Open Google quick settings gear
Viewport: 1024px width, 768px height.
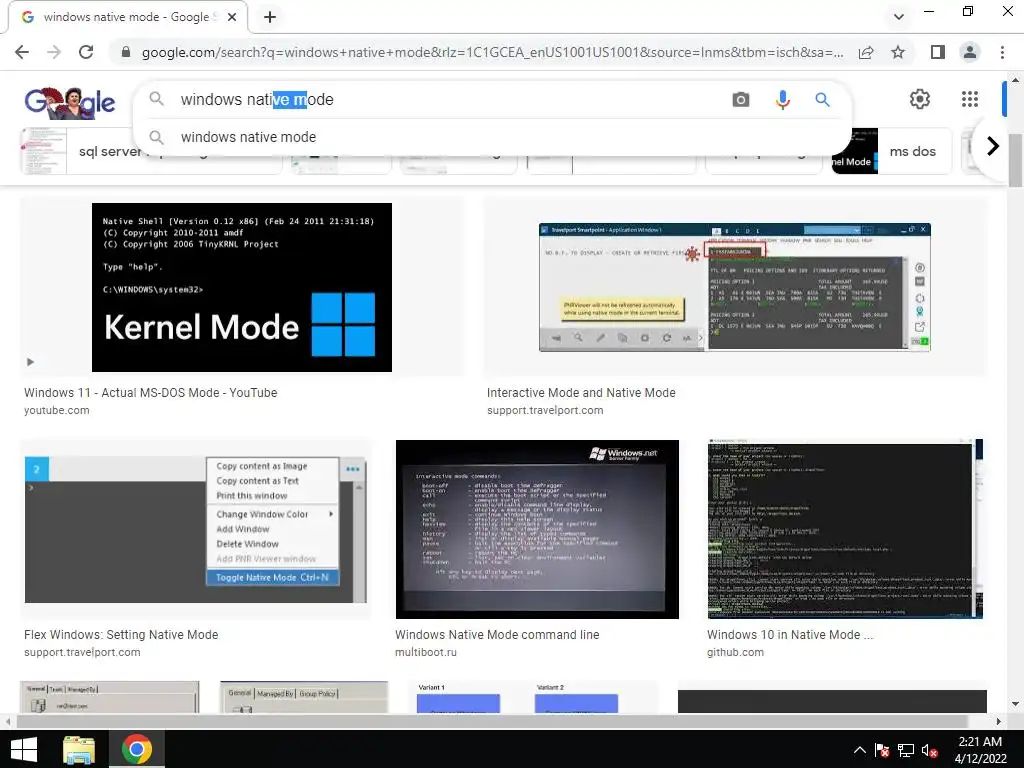(x=920, y=99)
